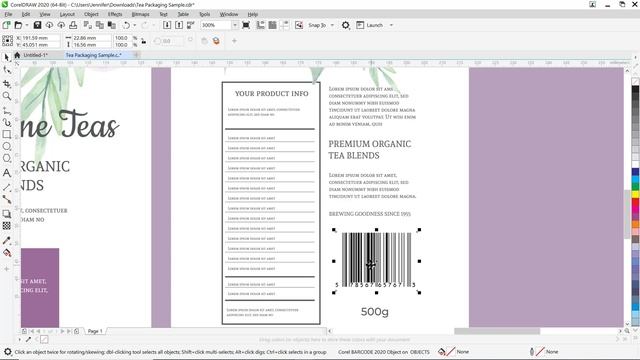Open the Object menu

point(91,14)
